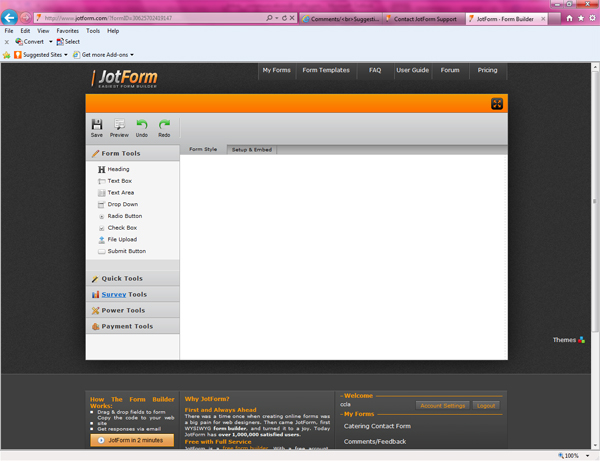Open the View menu
This screenshot has width=600, height=461.
coord(43,31)
